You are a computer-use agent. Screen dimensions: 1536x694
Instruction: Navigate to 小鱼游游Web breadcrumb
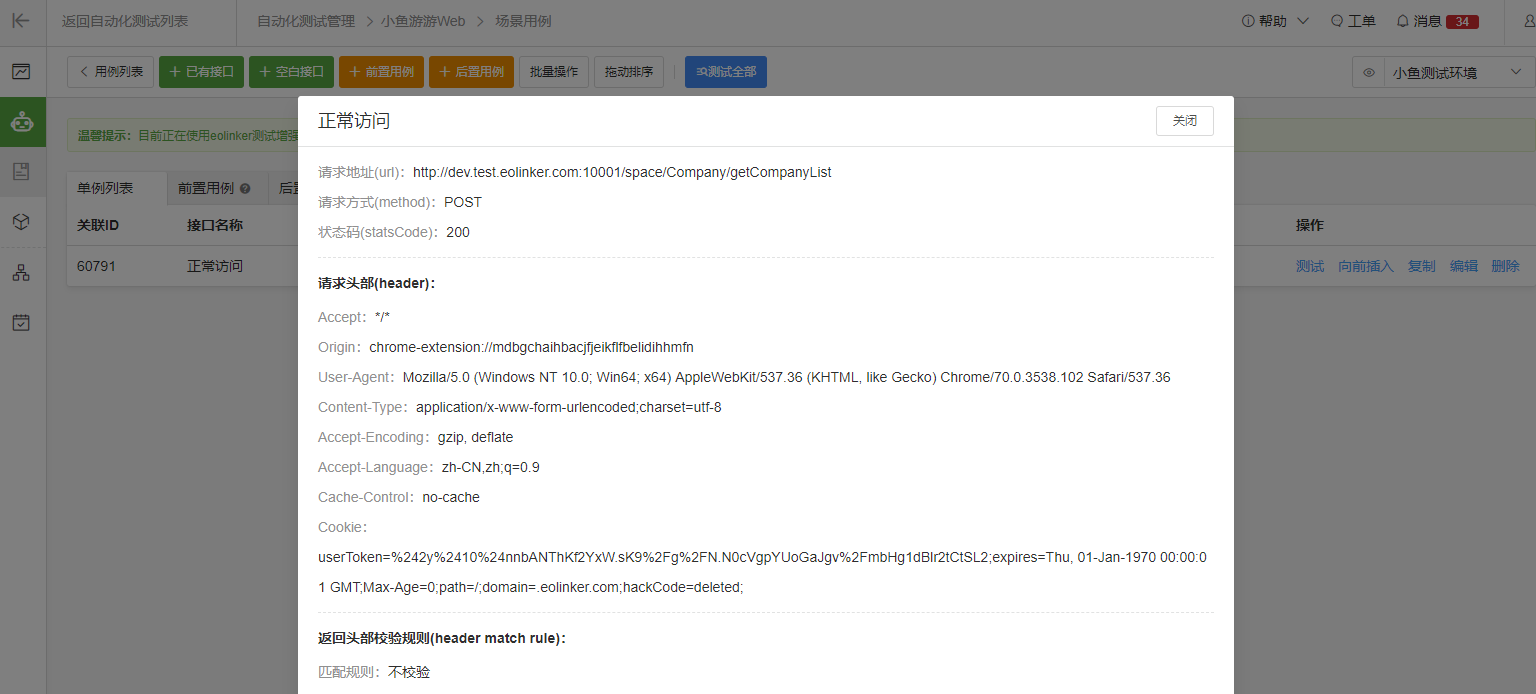tap(421, 21)
